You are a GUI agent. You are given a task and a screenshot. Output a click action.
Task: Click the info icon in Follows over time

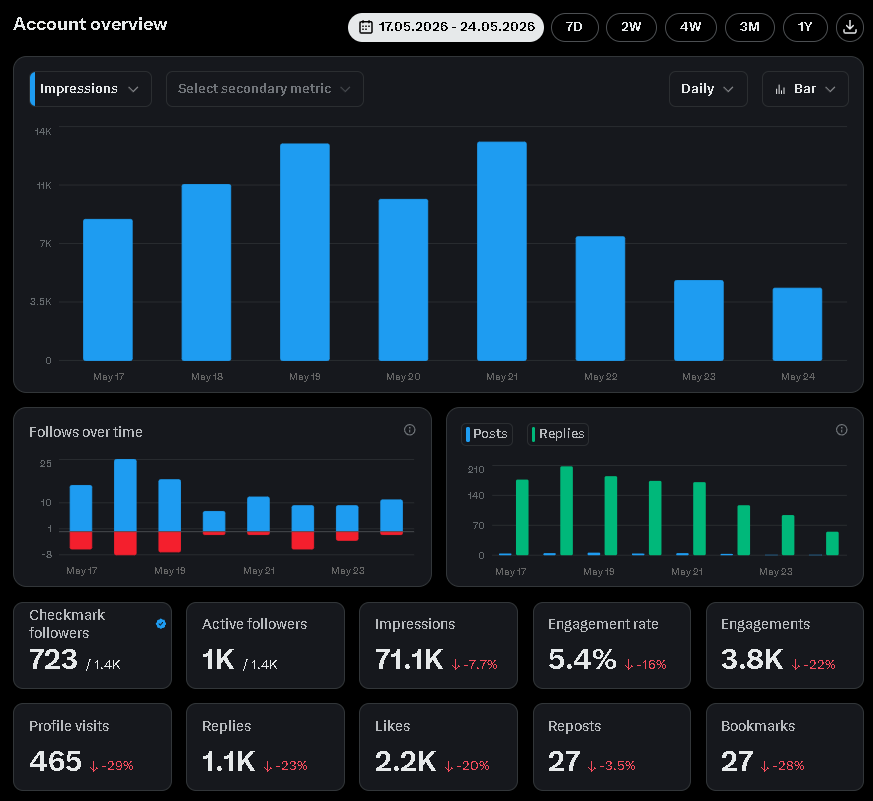tap(410, 430)
